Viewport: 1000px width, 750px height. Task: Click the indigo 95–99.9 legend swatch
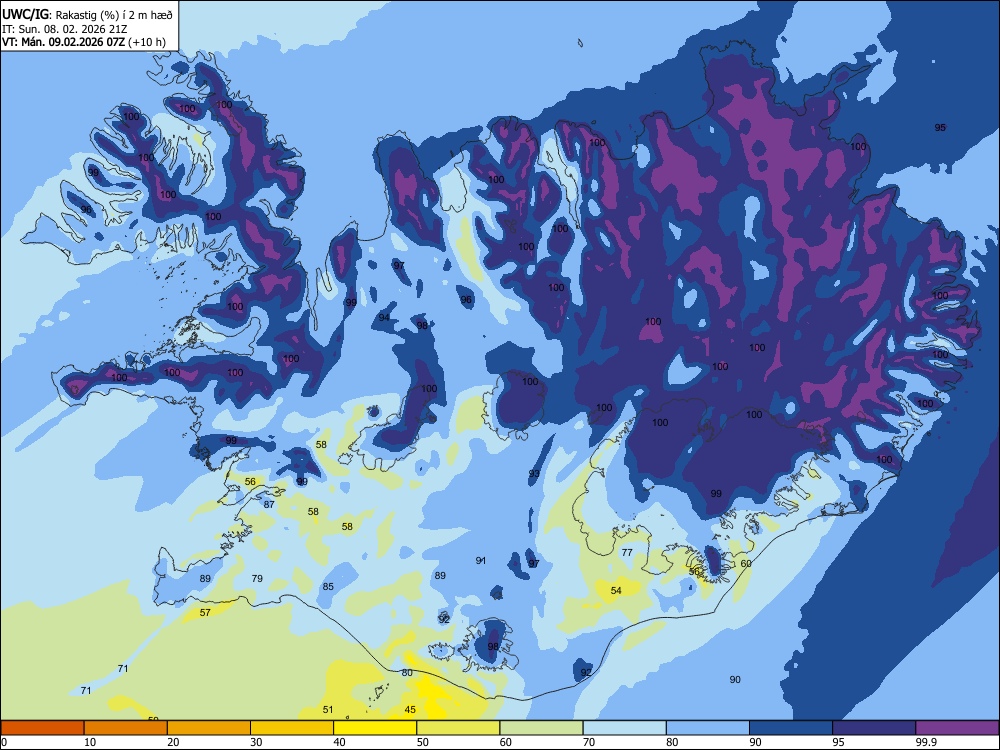(x=874, y=728)
